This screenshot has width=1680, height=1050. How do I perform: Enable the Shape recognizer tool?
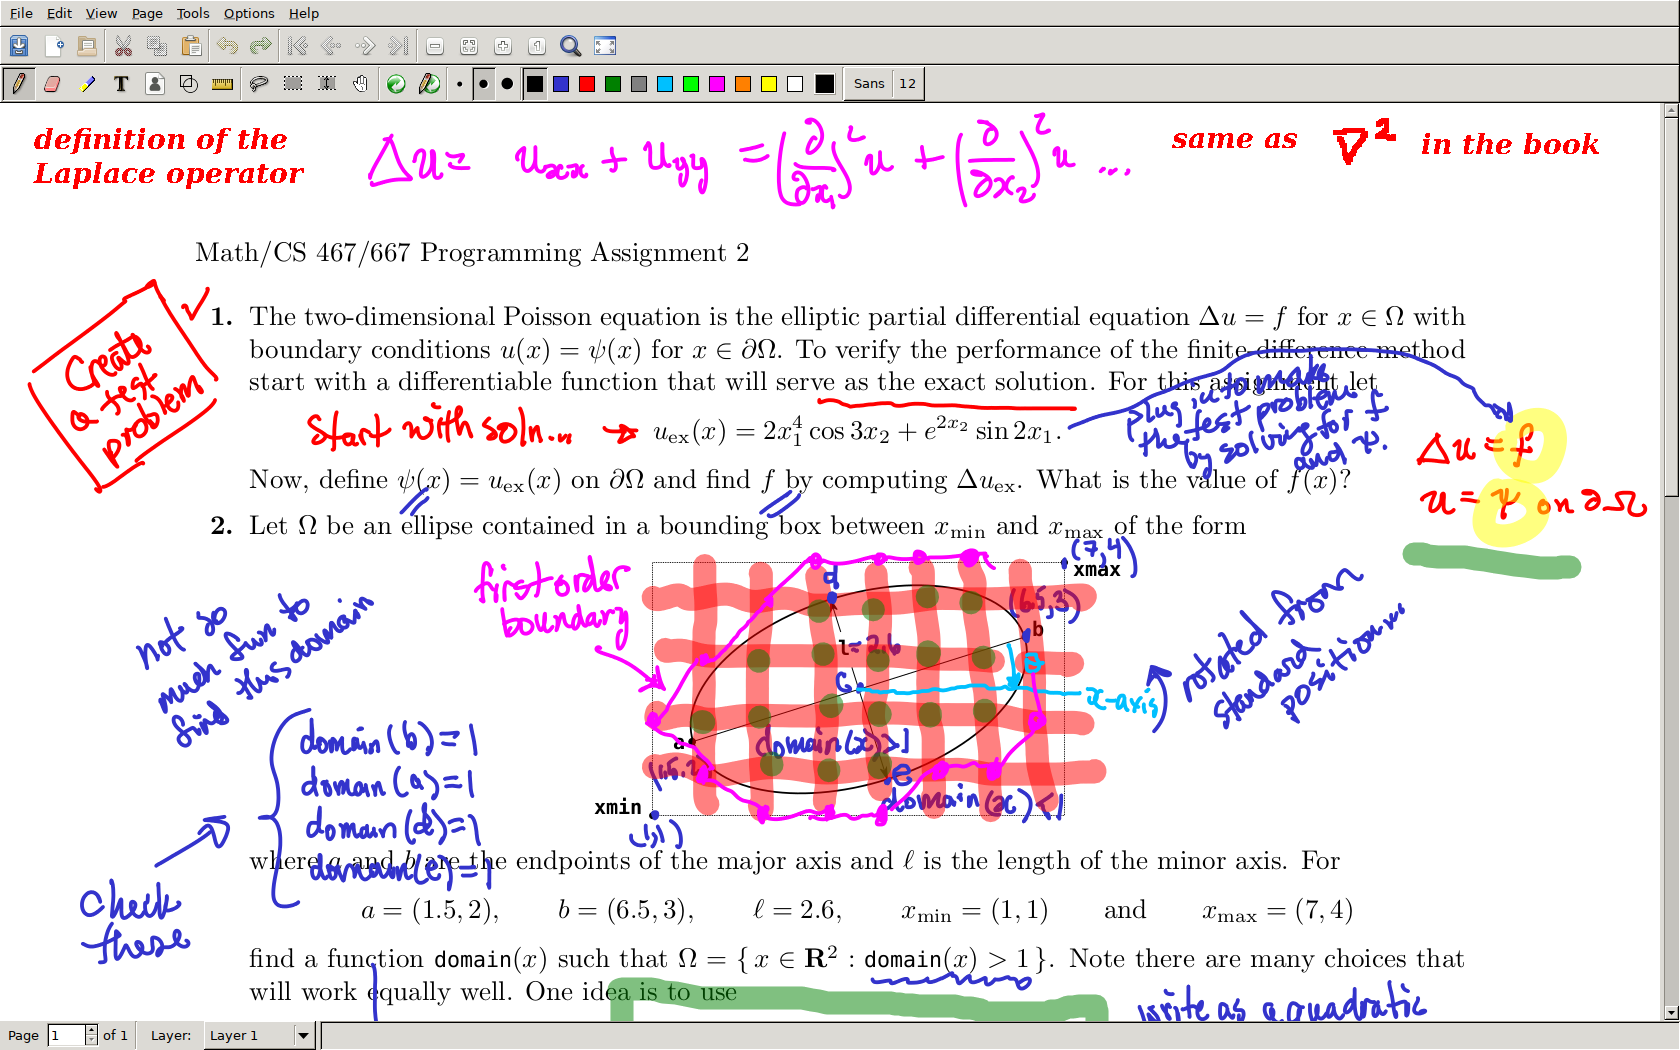point(188,84)
